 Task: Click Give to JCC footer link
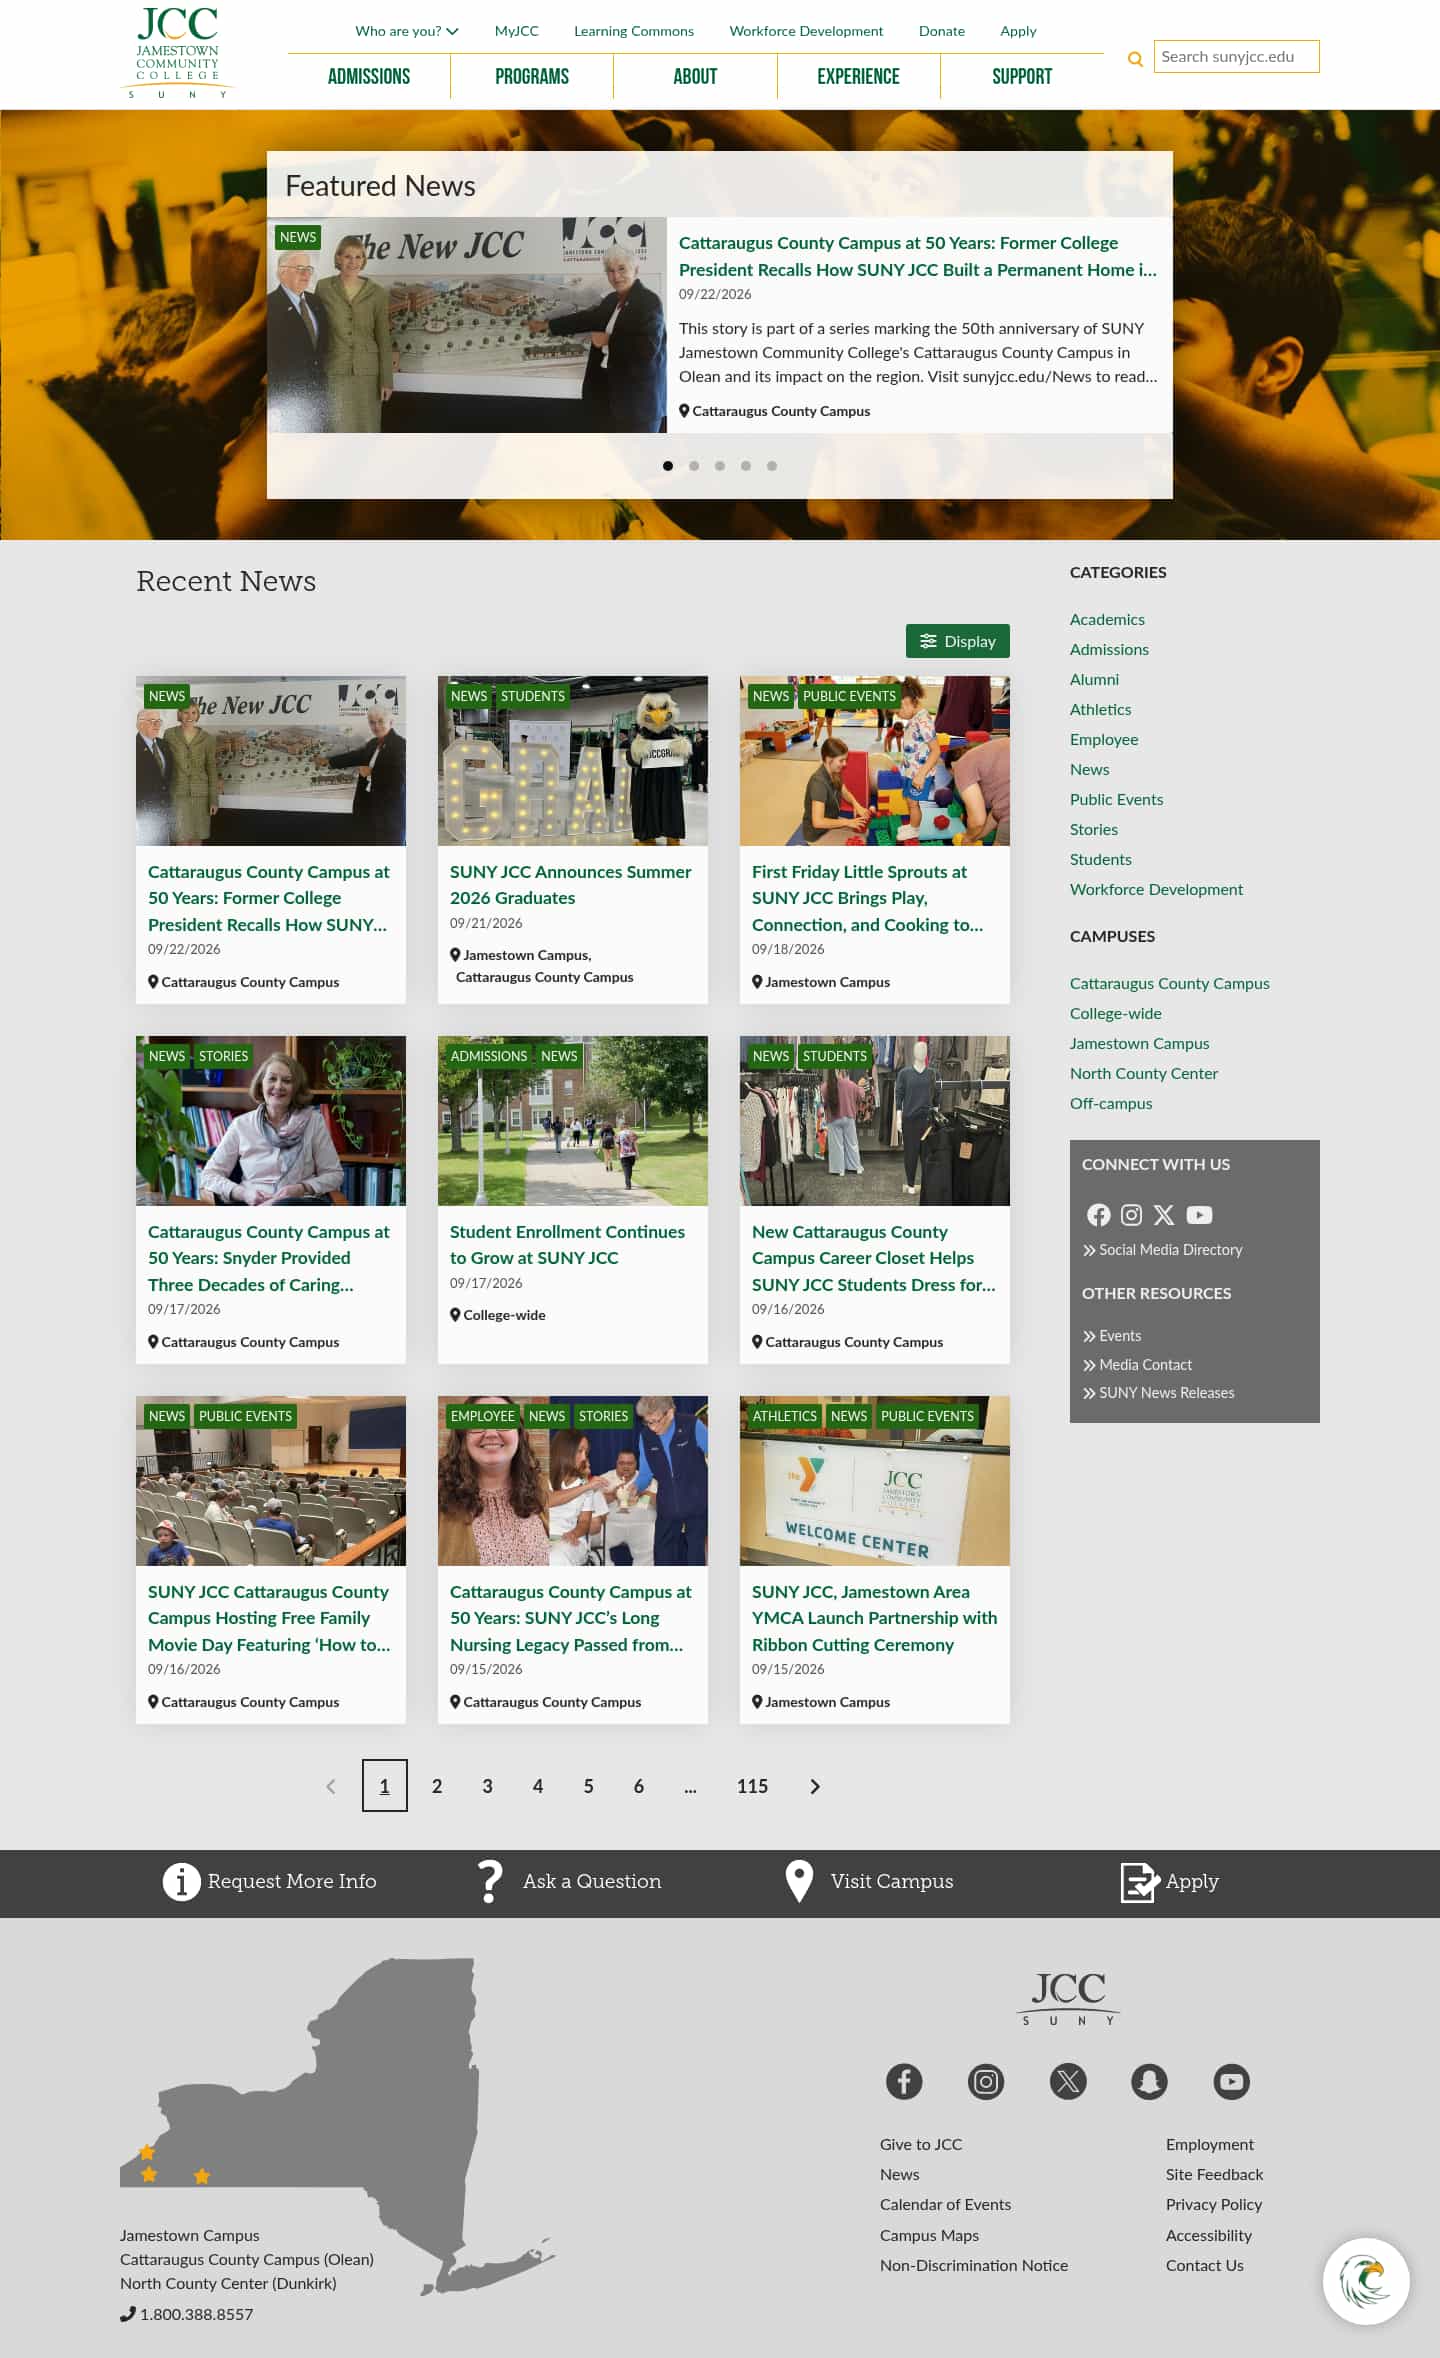click(x=921, y=2144)
